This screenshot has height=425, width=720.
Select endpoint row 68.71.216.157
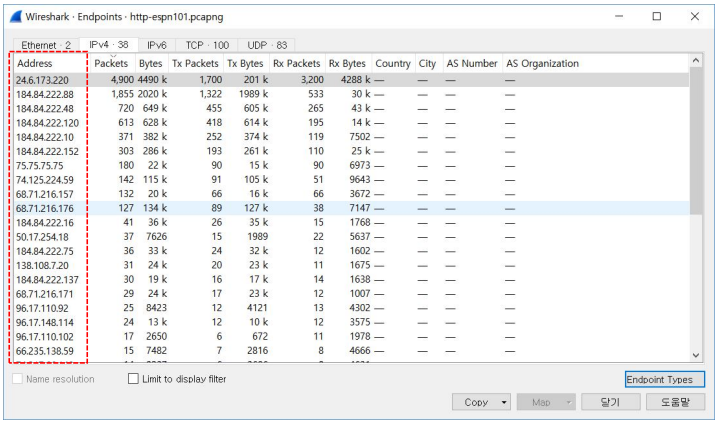351,194
